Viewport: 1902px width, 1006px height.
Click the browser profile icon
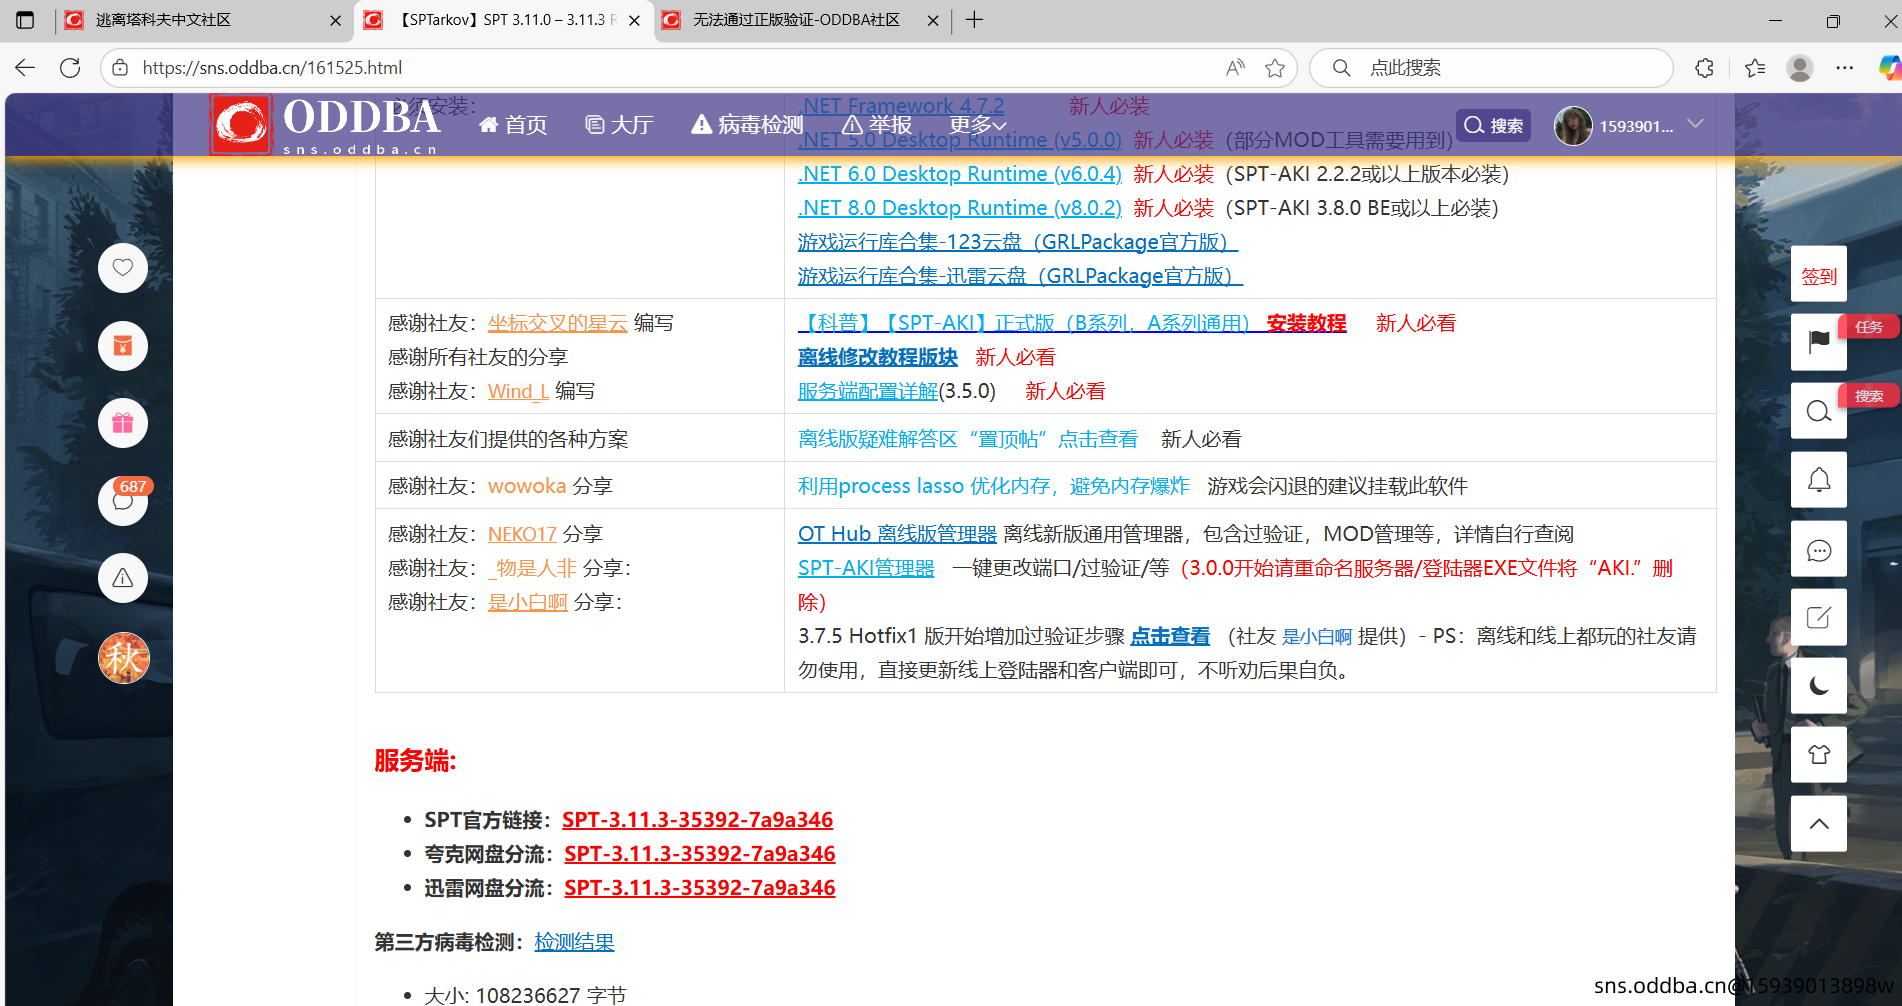tap(1800, 67)
